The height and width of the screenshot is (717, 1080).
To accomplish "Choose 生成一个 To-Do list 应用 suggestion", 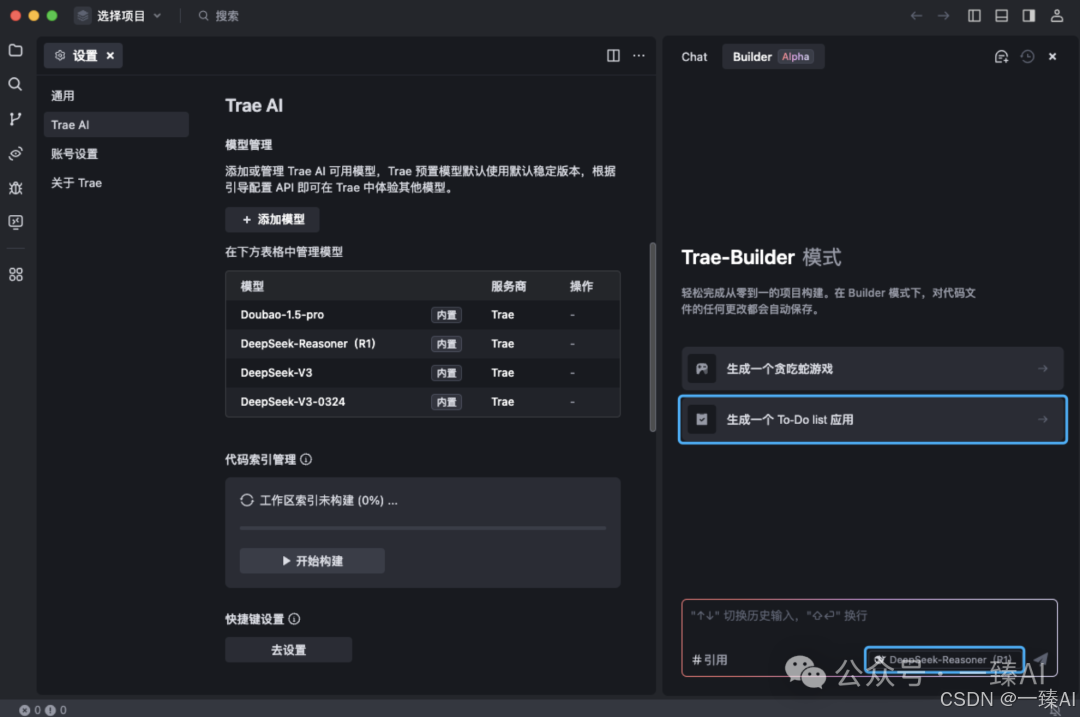I will click(872, 419).
